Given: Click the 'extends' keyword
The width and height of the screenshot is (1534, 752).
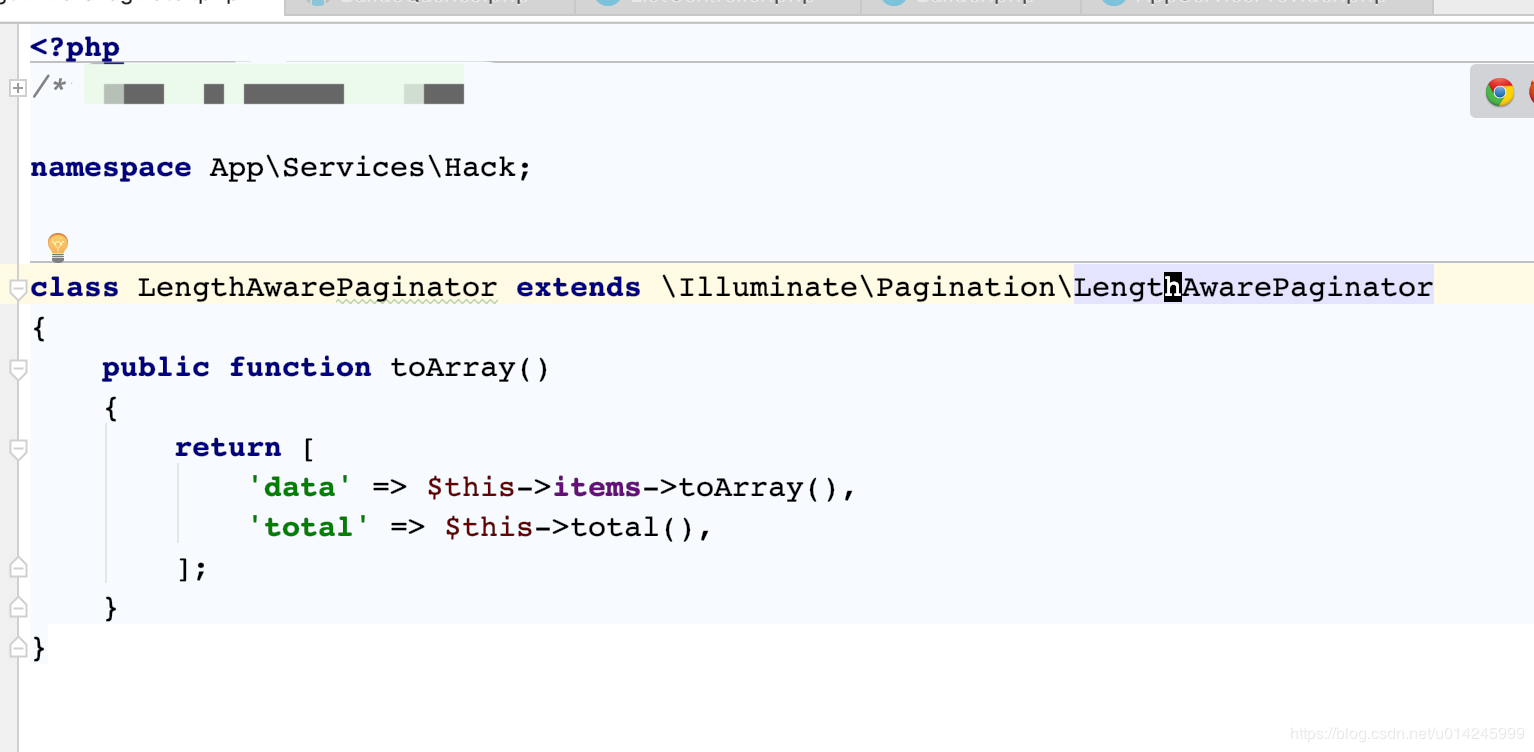Looking at the screenshot, I should (x=578, y=288).
